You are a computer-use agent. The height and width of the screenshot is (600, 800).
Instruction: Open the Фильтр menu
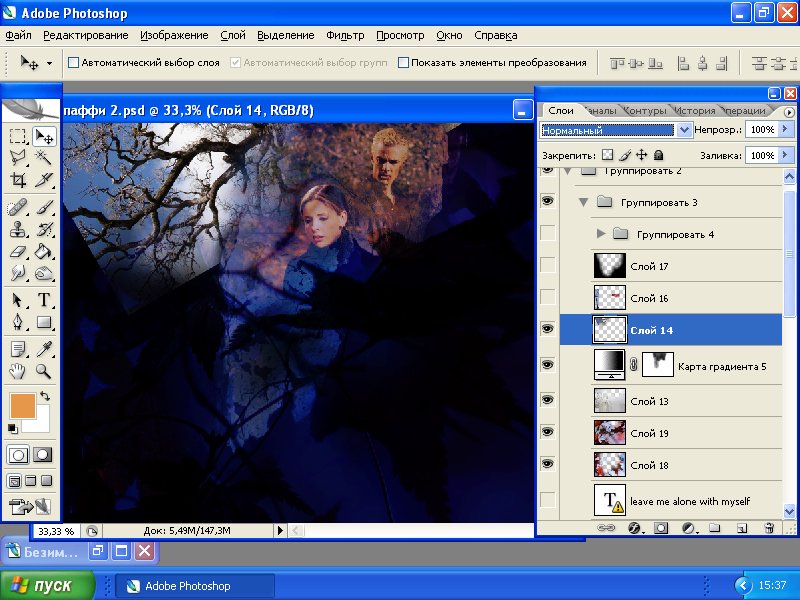345,35
